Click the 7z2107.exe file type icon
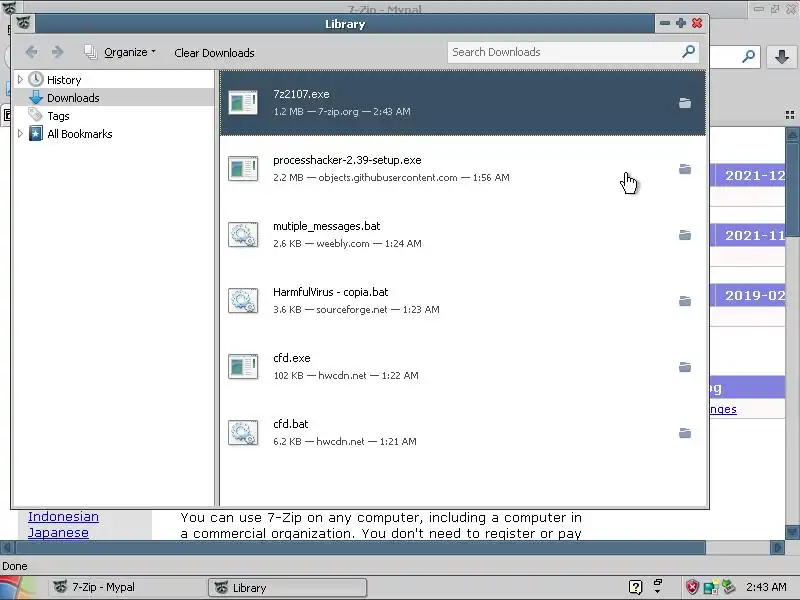 click(x=243, y=103)
